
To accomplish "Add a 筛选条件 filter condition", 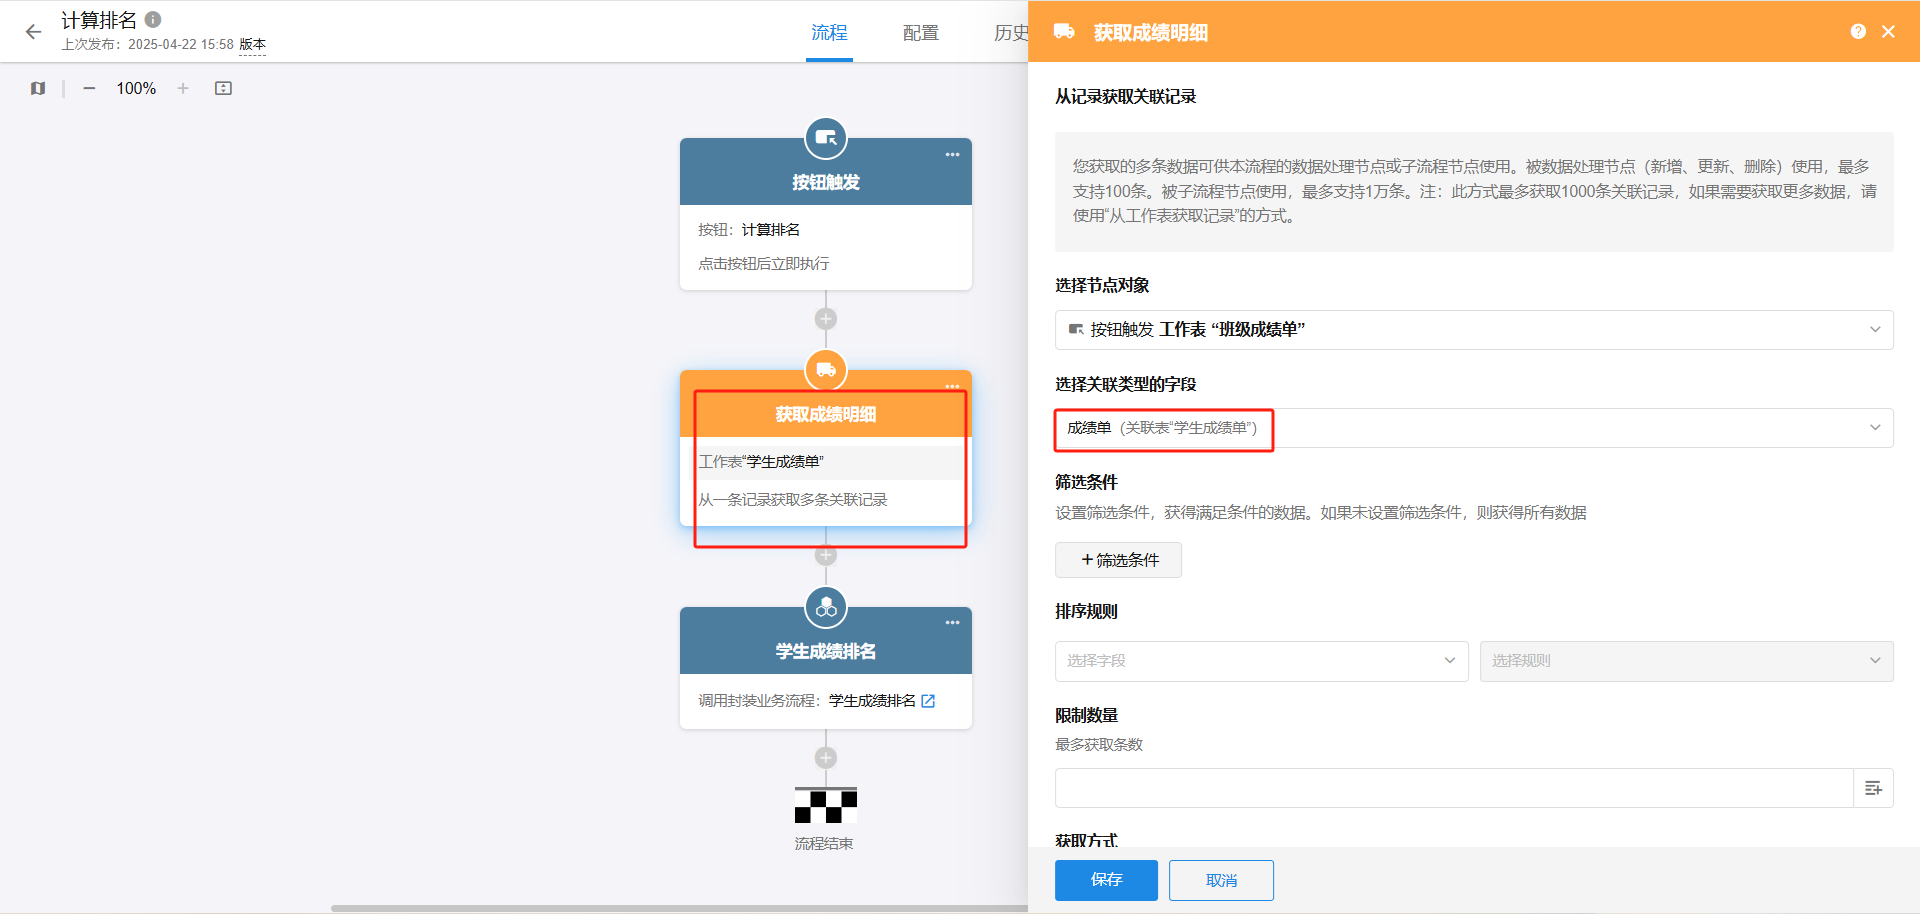I will [1118, 560].
